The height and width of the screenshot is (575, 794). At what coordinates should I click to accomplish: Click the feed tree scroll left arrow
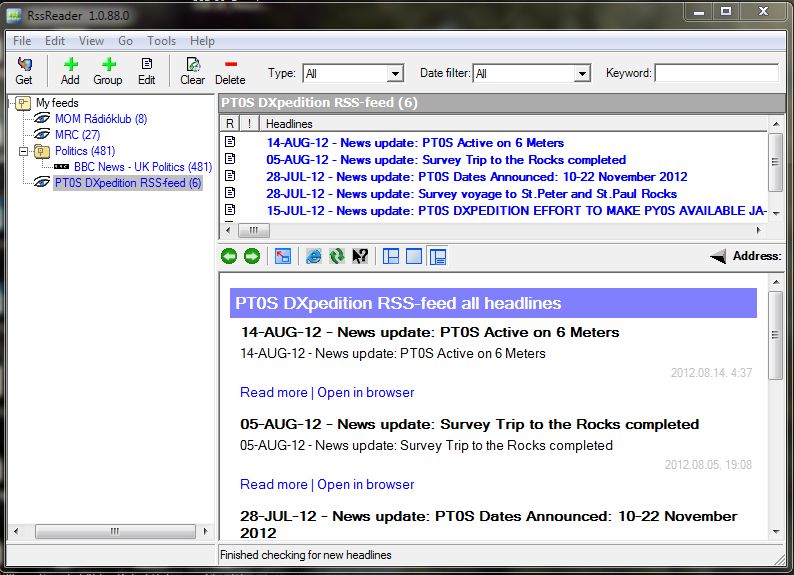tap(16, 531)
